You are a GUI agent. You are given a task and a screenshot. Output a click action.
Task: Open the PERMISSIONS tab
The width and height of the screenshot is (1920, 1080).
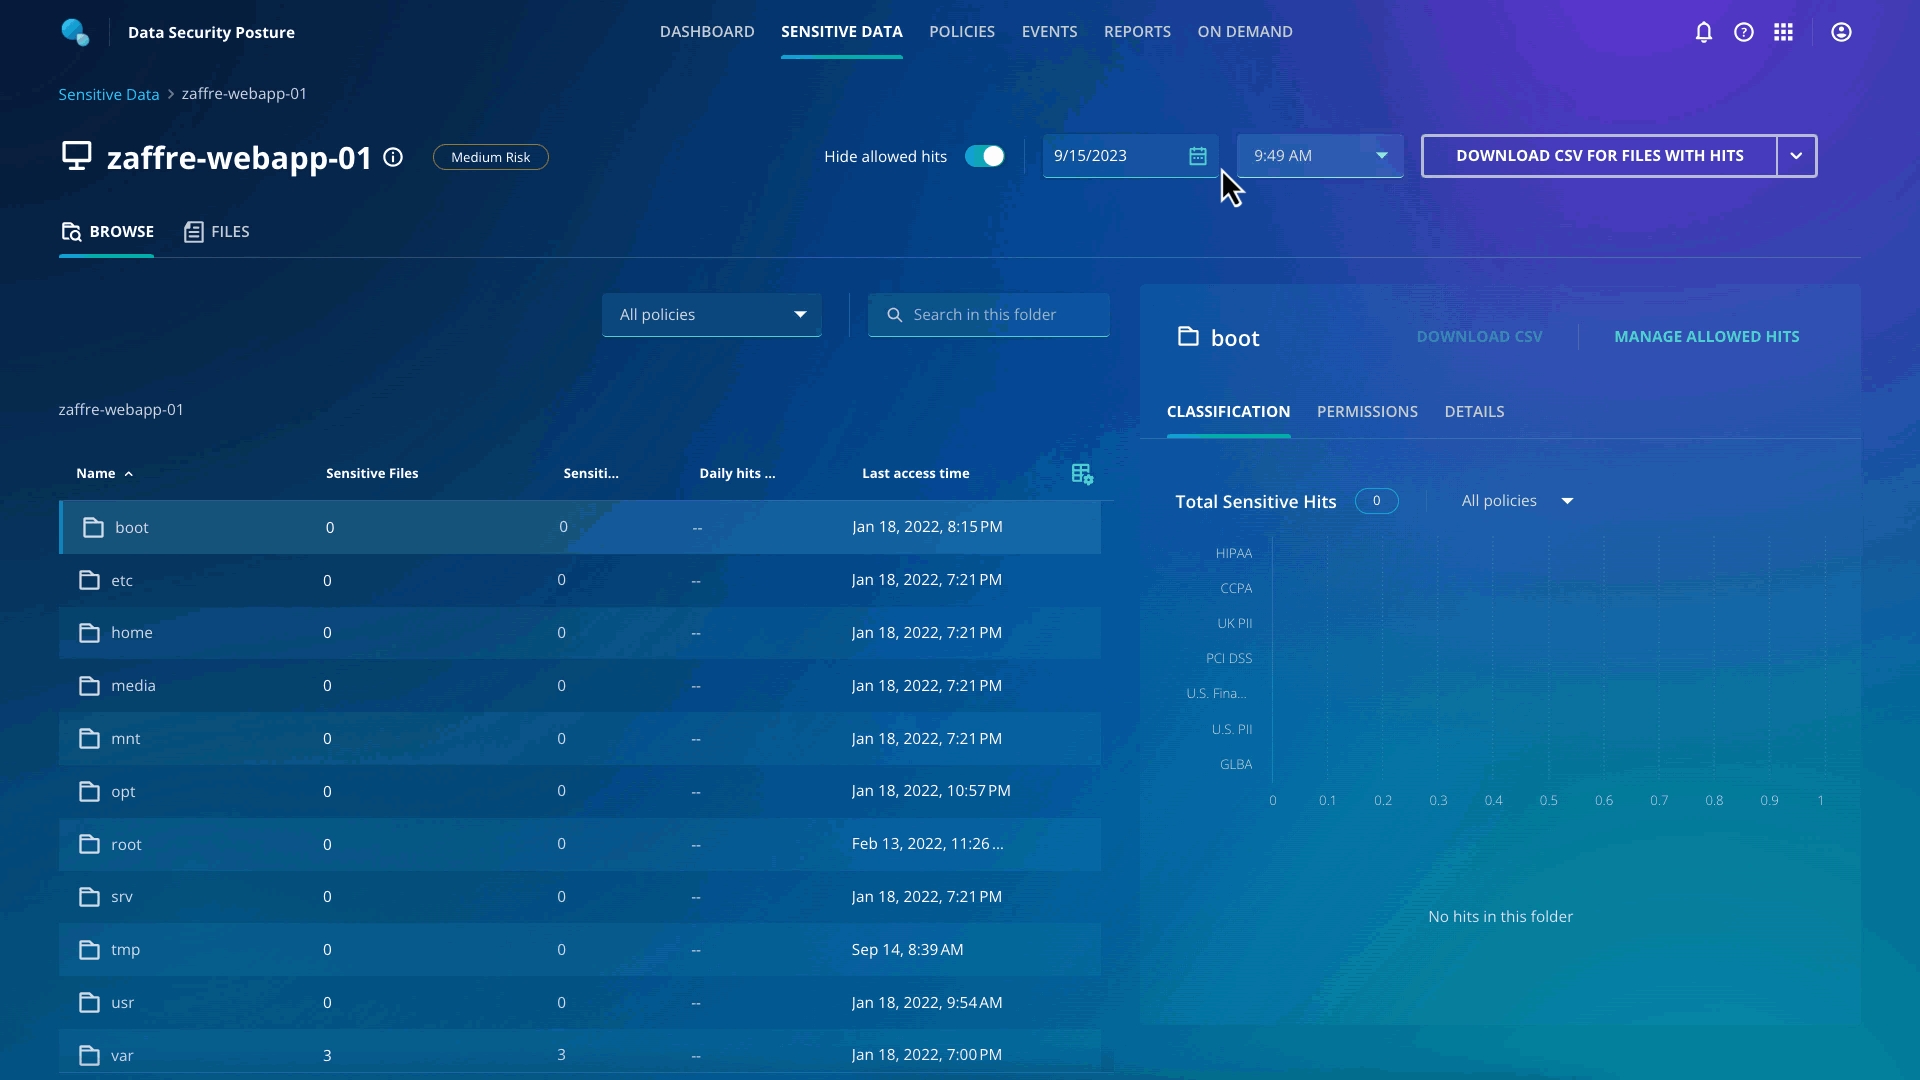pyautogui.click(x=1366, y=412)
